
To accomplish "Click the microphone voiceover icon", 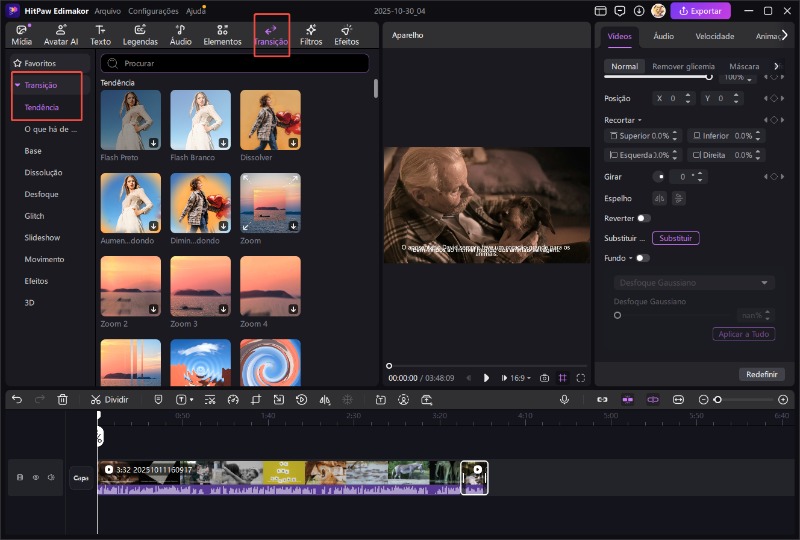I will 564,399.
